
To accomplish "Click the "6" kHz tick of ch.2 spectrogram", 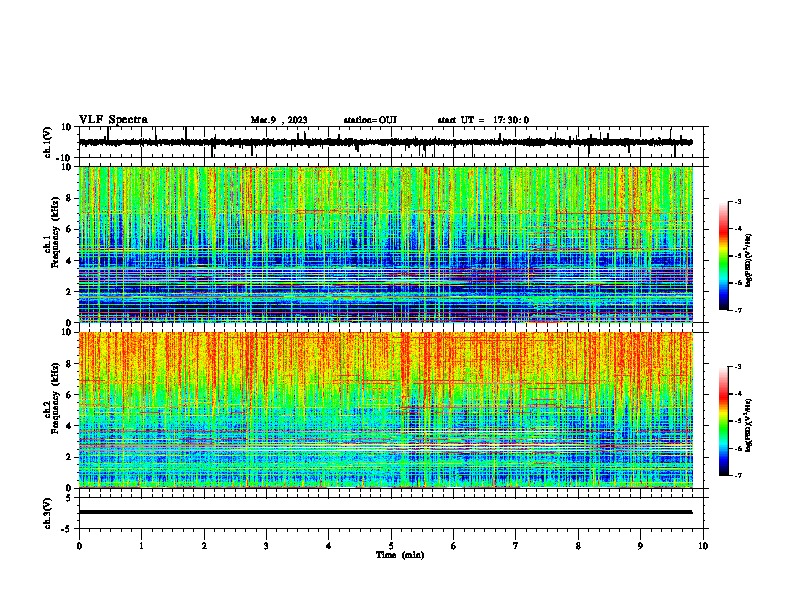I will click(70, 395).
